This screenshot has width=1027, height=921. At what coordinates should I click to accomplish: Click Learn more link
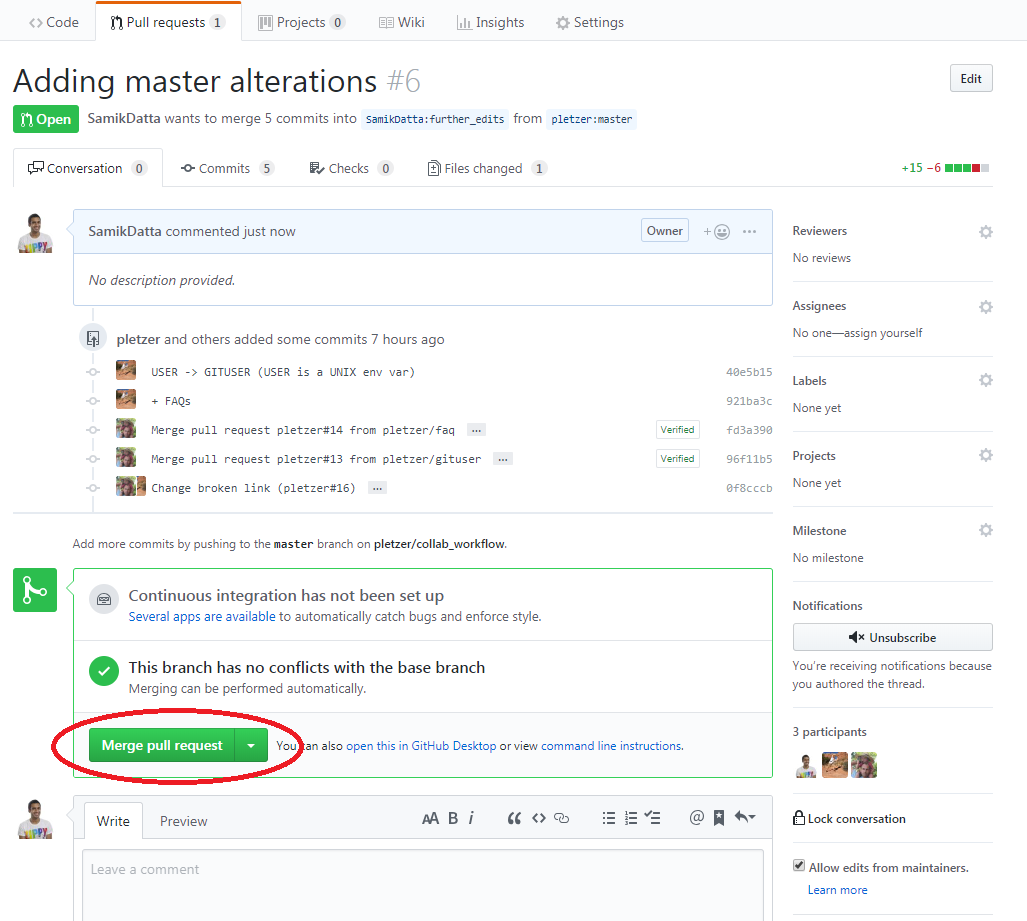pyautogui.click(x=837, y=890)
